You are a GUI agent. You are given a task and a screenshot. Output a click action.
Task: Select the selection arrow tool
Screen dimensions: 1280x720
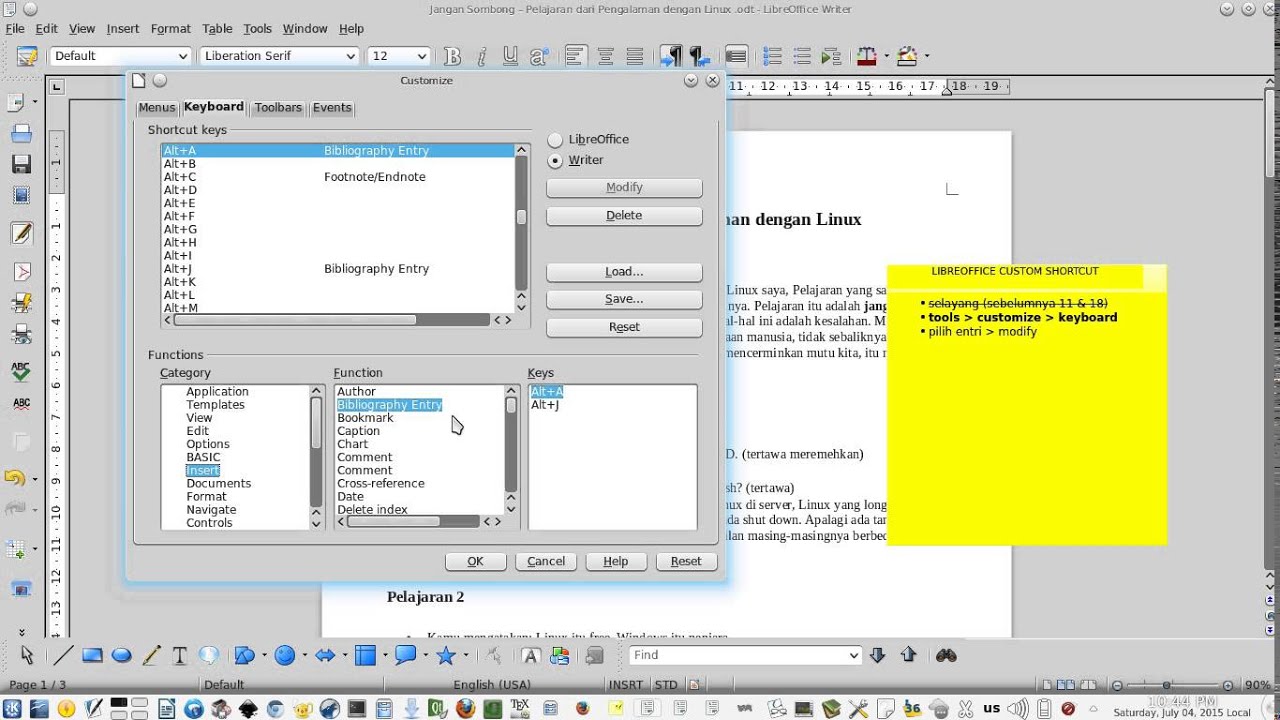coord(27,656)
